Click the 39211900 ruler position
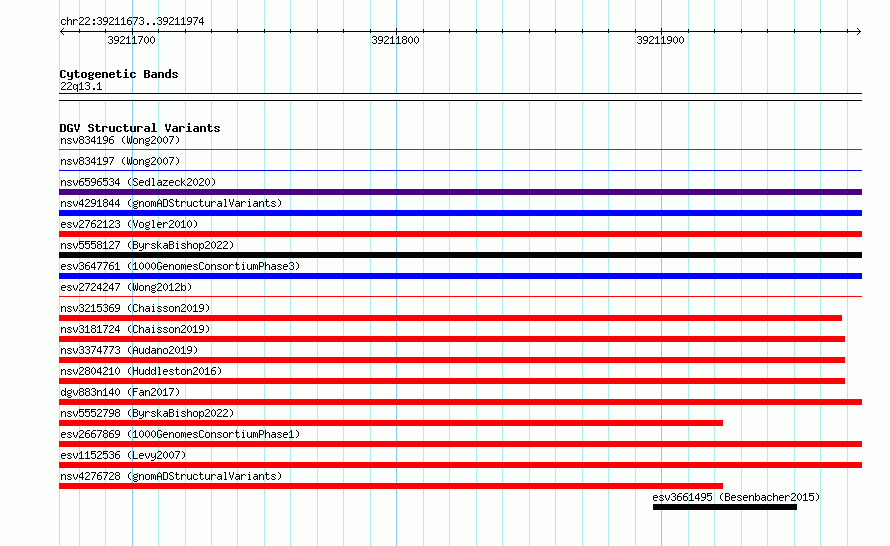The image size is (890, 546). coord(660,40)
